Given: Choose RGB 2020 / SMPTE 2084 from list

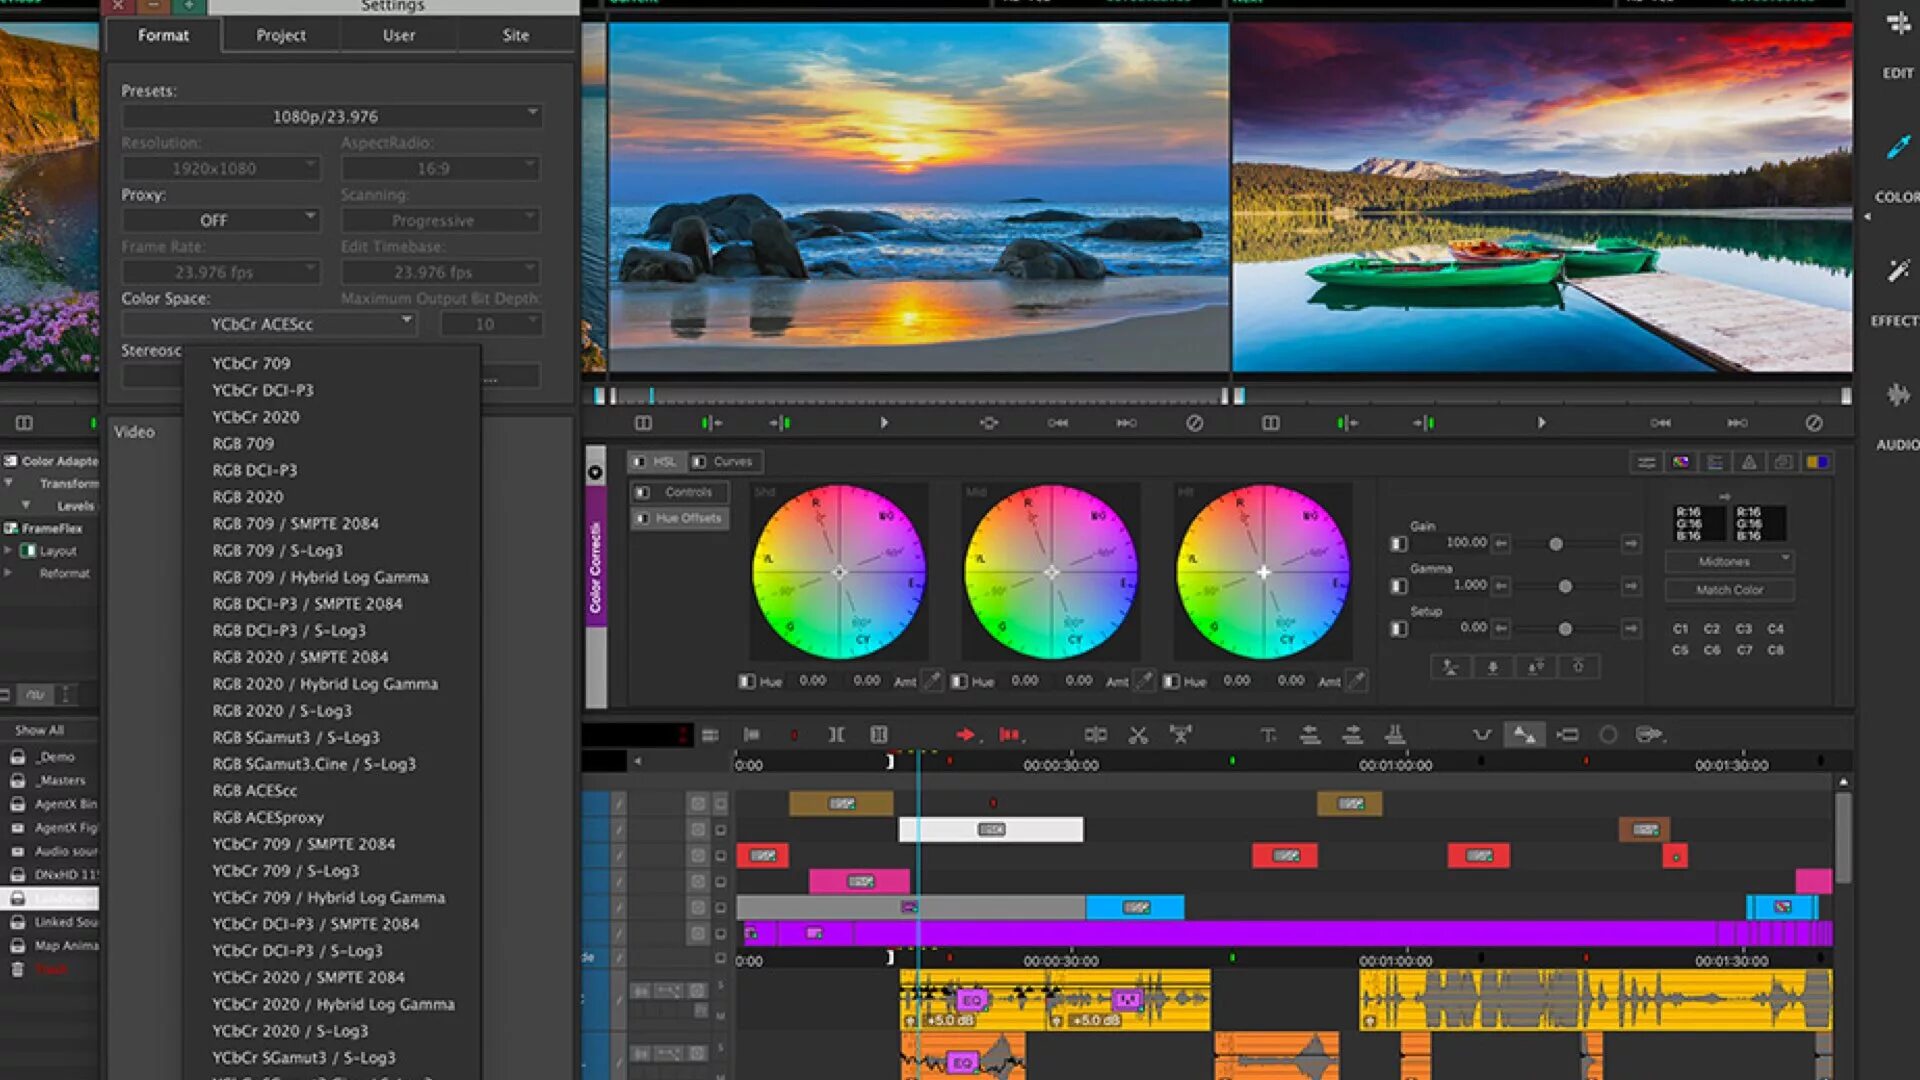Looking at the screenshot, I should click(300, 657).
